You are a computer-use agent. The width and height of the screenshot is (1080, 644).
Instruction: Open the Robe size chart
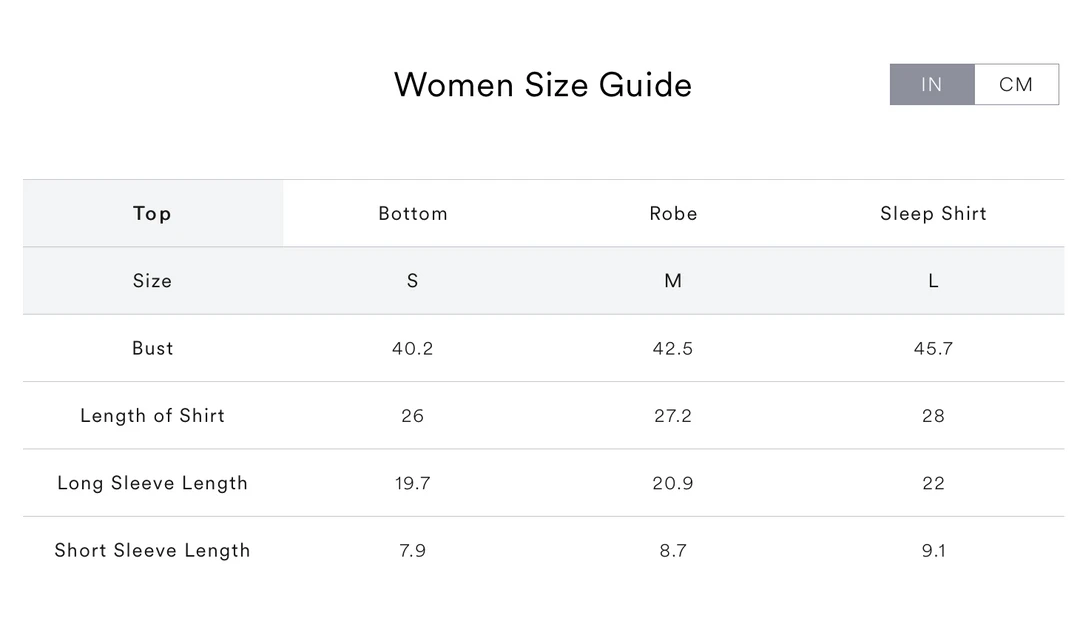click(x=673, y=213)
